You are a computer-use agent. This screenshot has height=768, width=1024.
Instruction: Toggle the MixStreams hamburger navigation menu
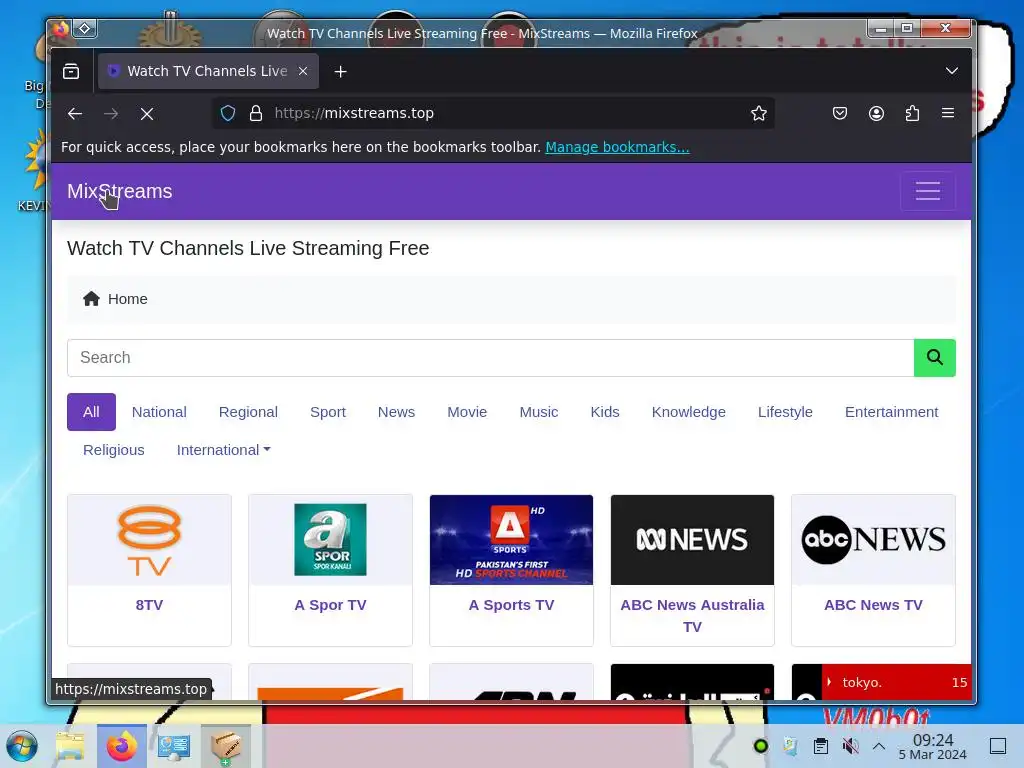click(928, 191)
